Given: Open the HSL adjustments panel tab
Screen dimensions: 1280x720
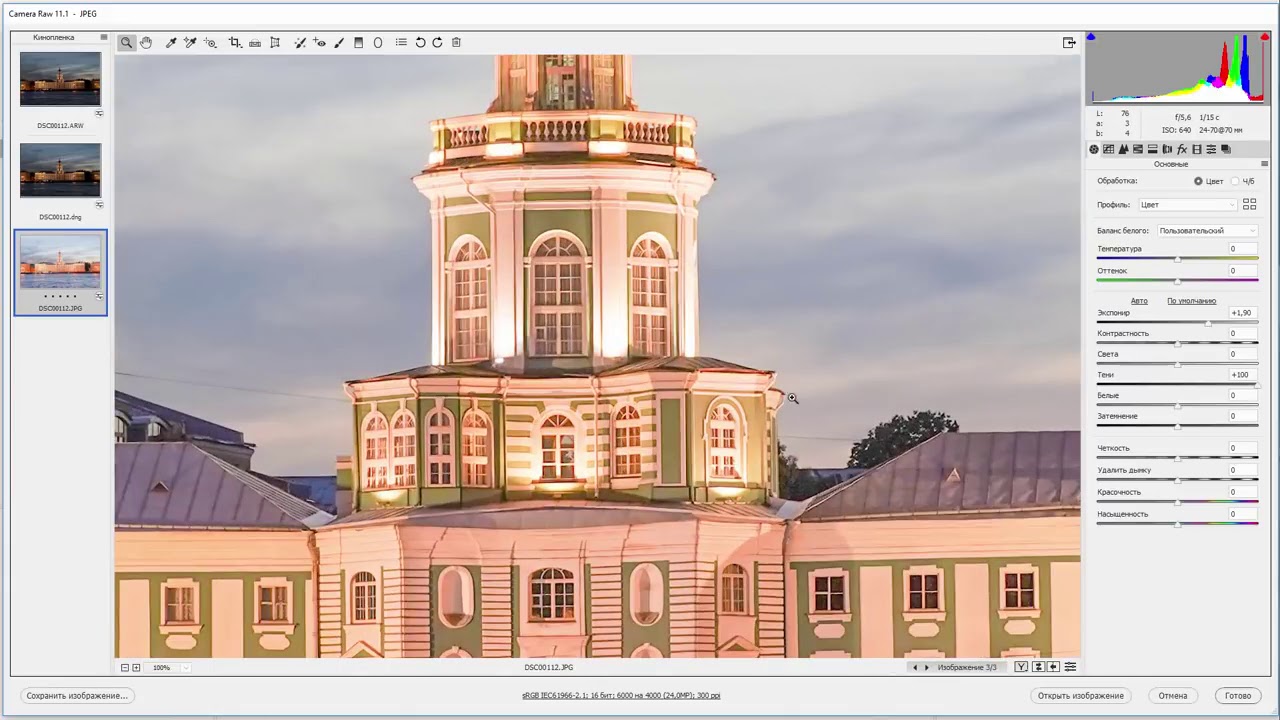Looking at the screenshot, I should pos(1138,149).
